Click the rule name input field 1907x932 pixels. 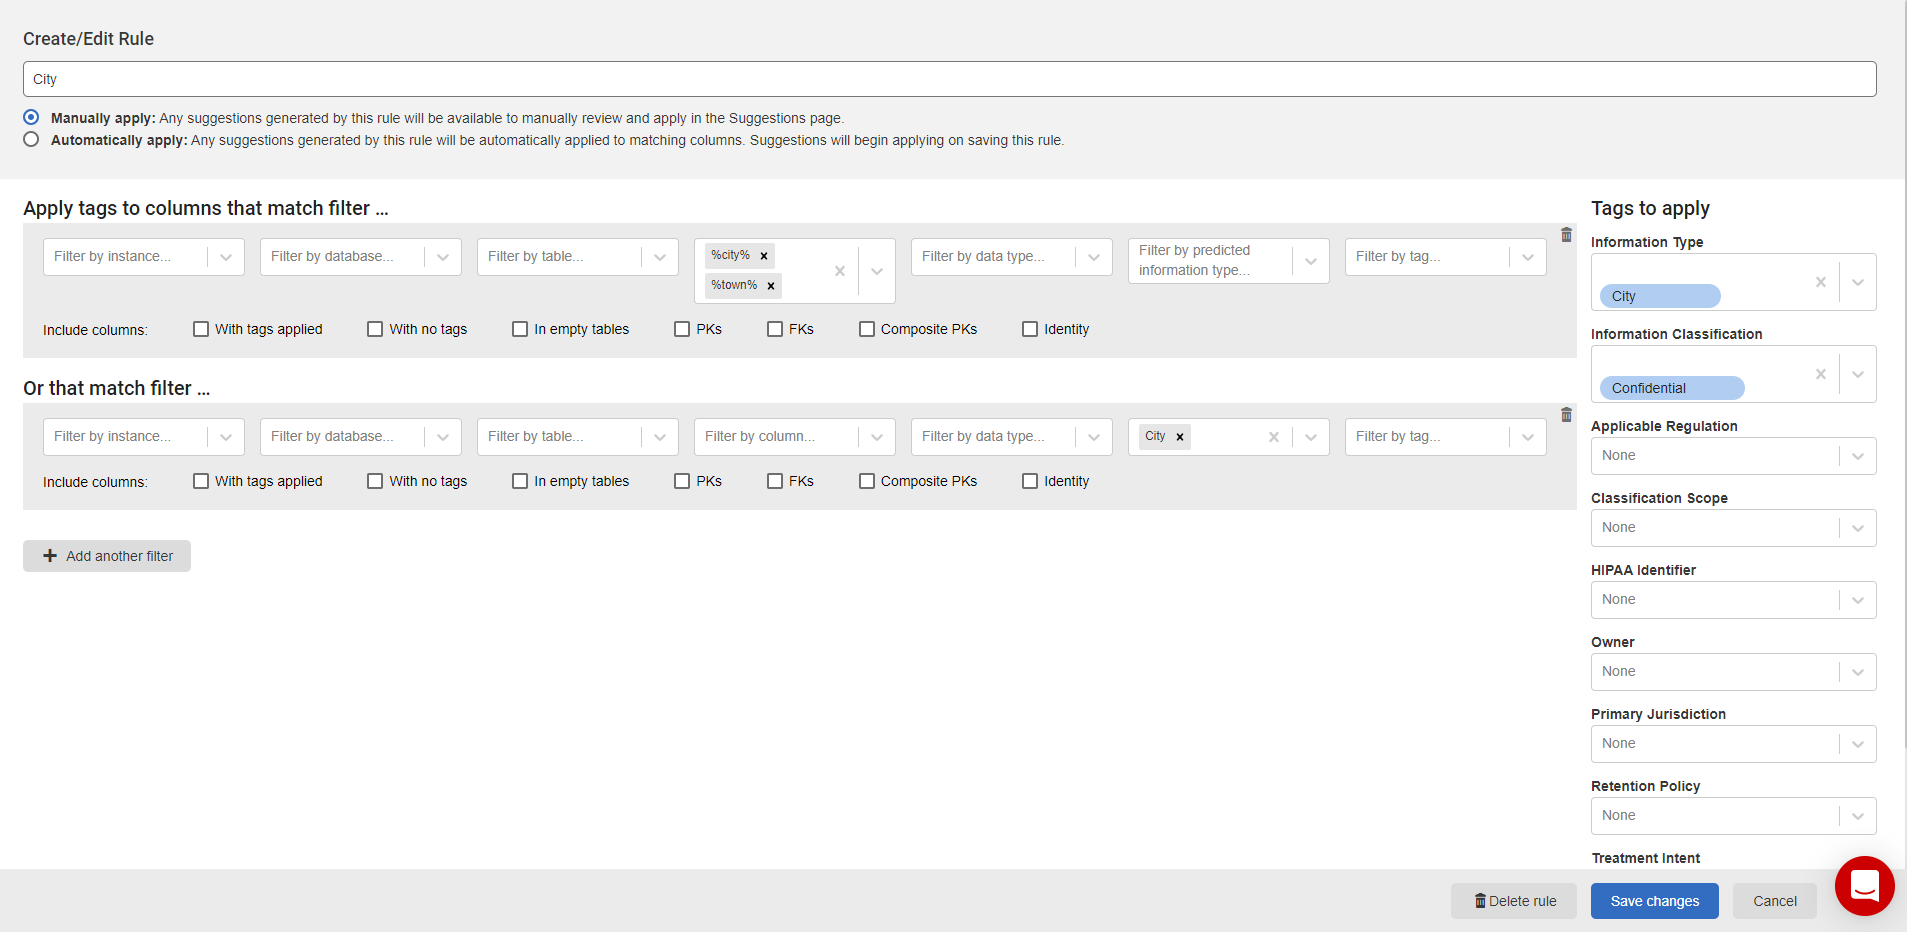949,79
